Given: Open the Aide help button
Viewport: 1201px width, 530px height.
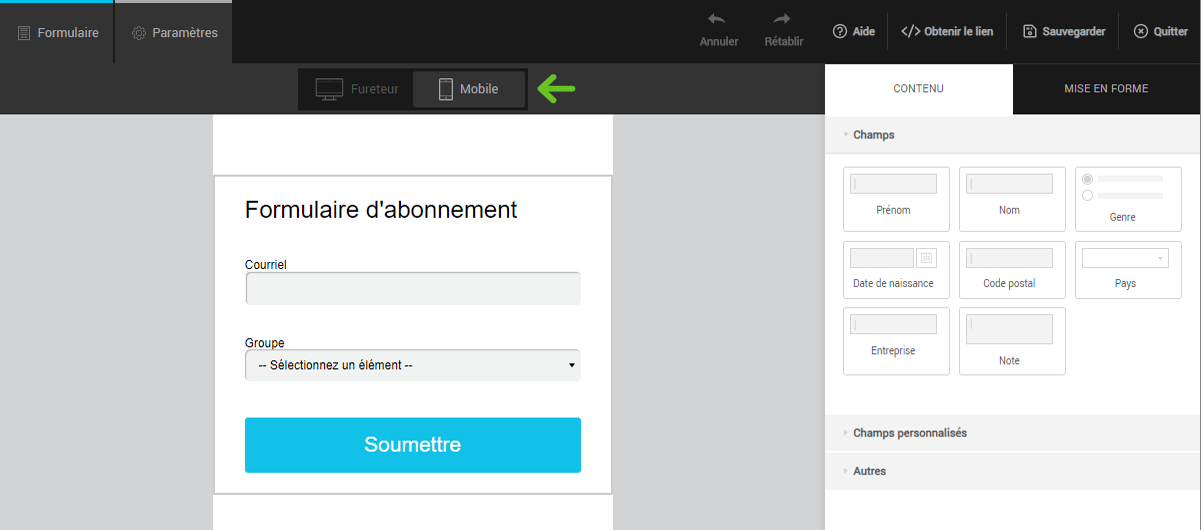Looking at the screenshot, I should 853,32.
